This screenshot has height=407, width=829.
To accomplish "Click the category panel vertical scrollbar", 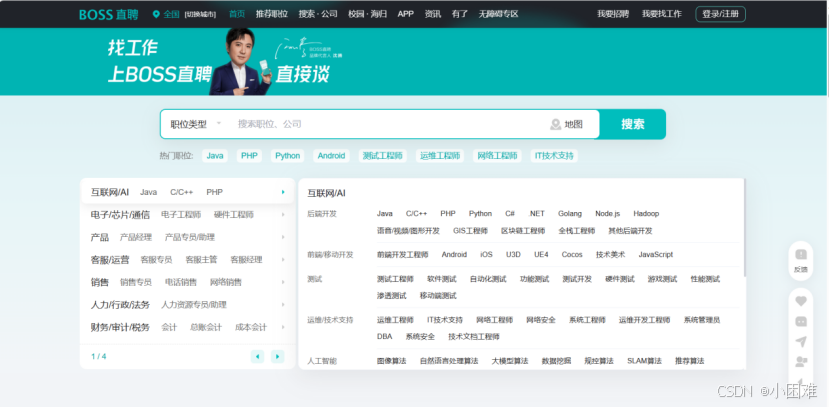I will click(x=744, y=227).
